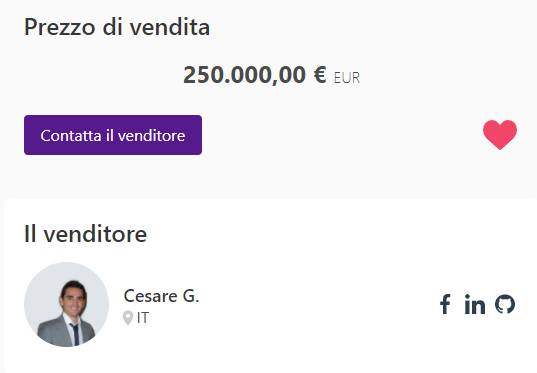
Task: Contact the seller using the purple button
Action: pos(113,135)
